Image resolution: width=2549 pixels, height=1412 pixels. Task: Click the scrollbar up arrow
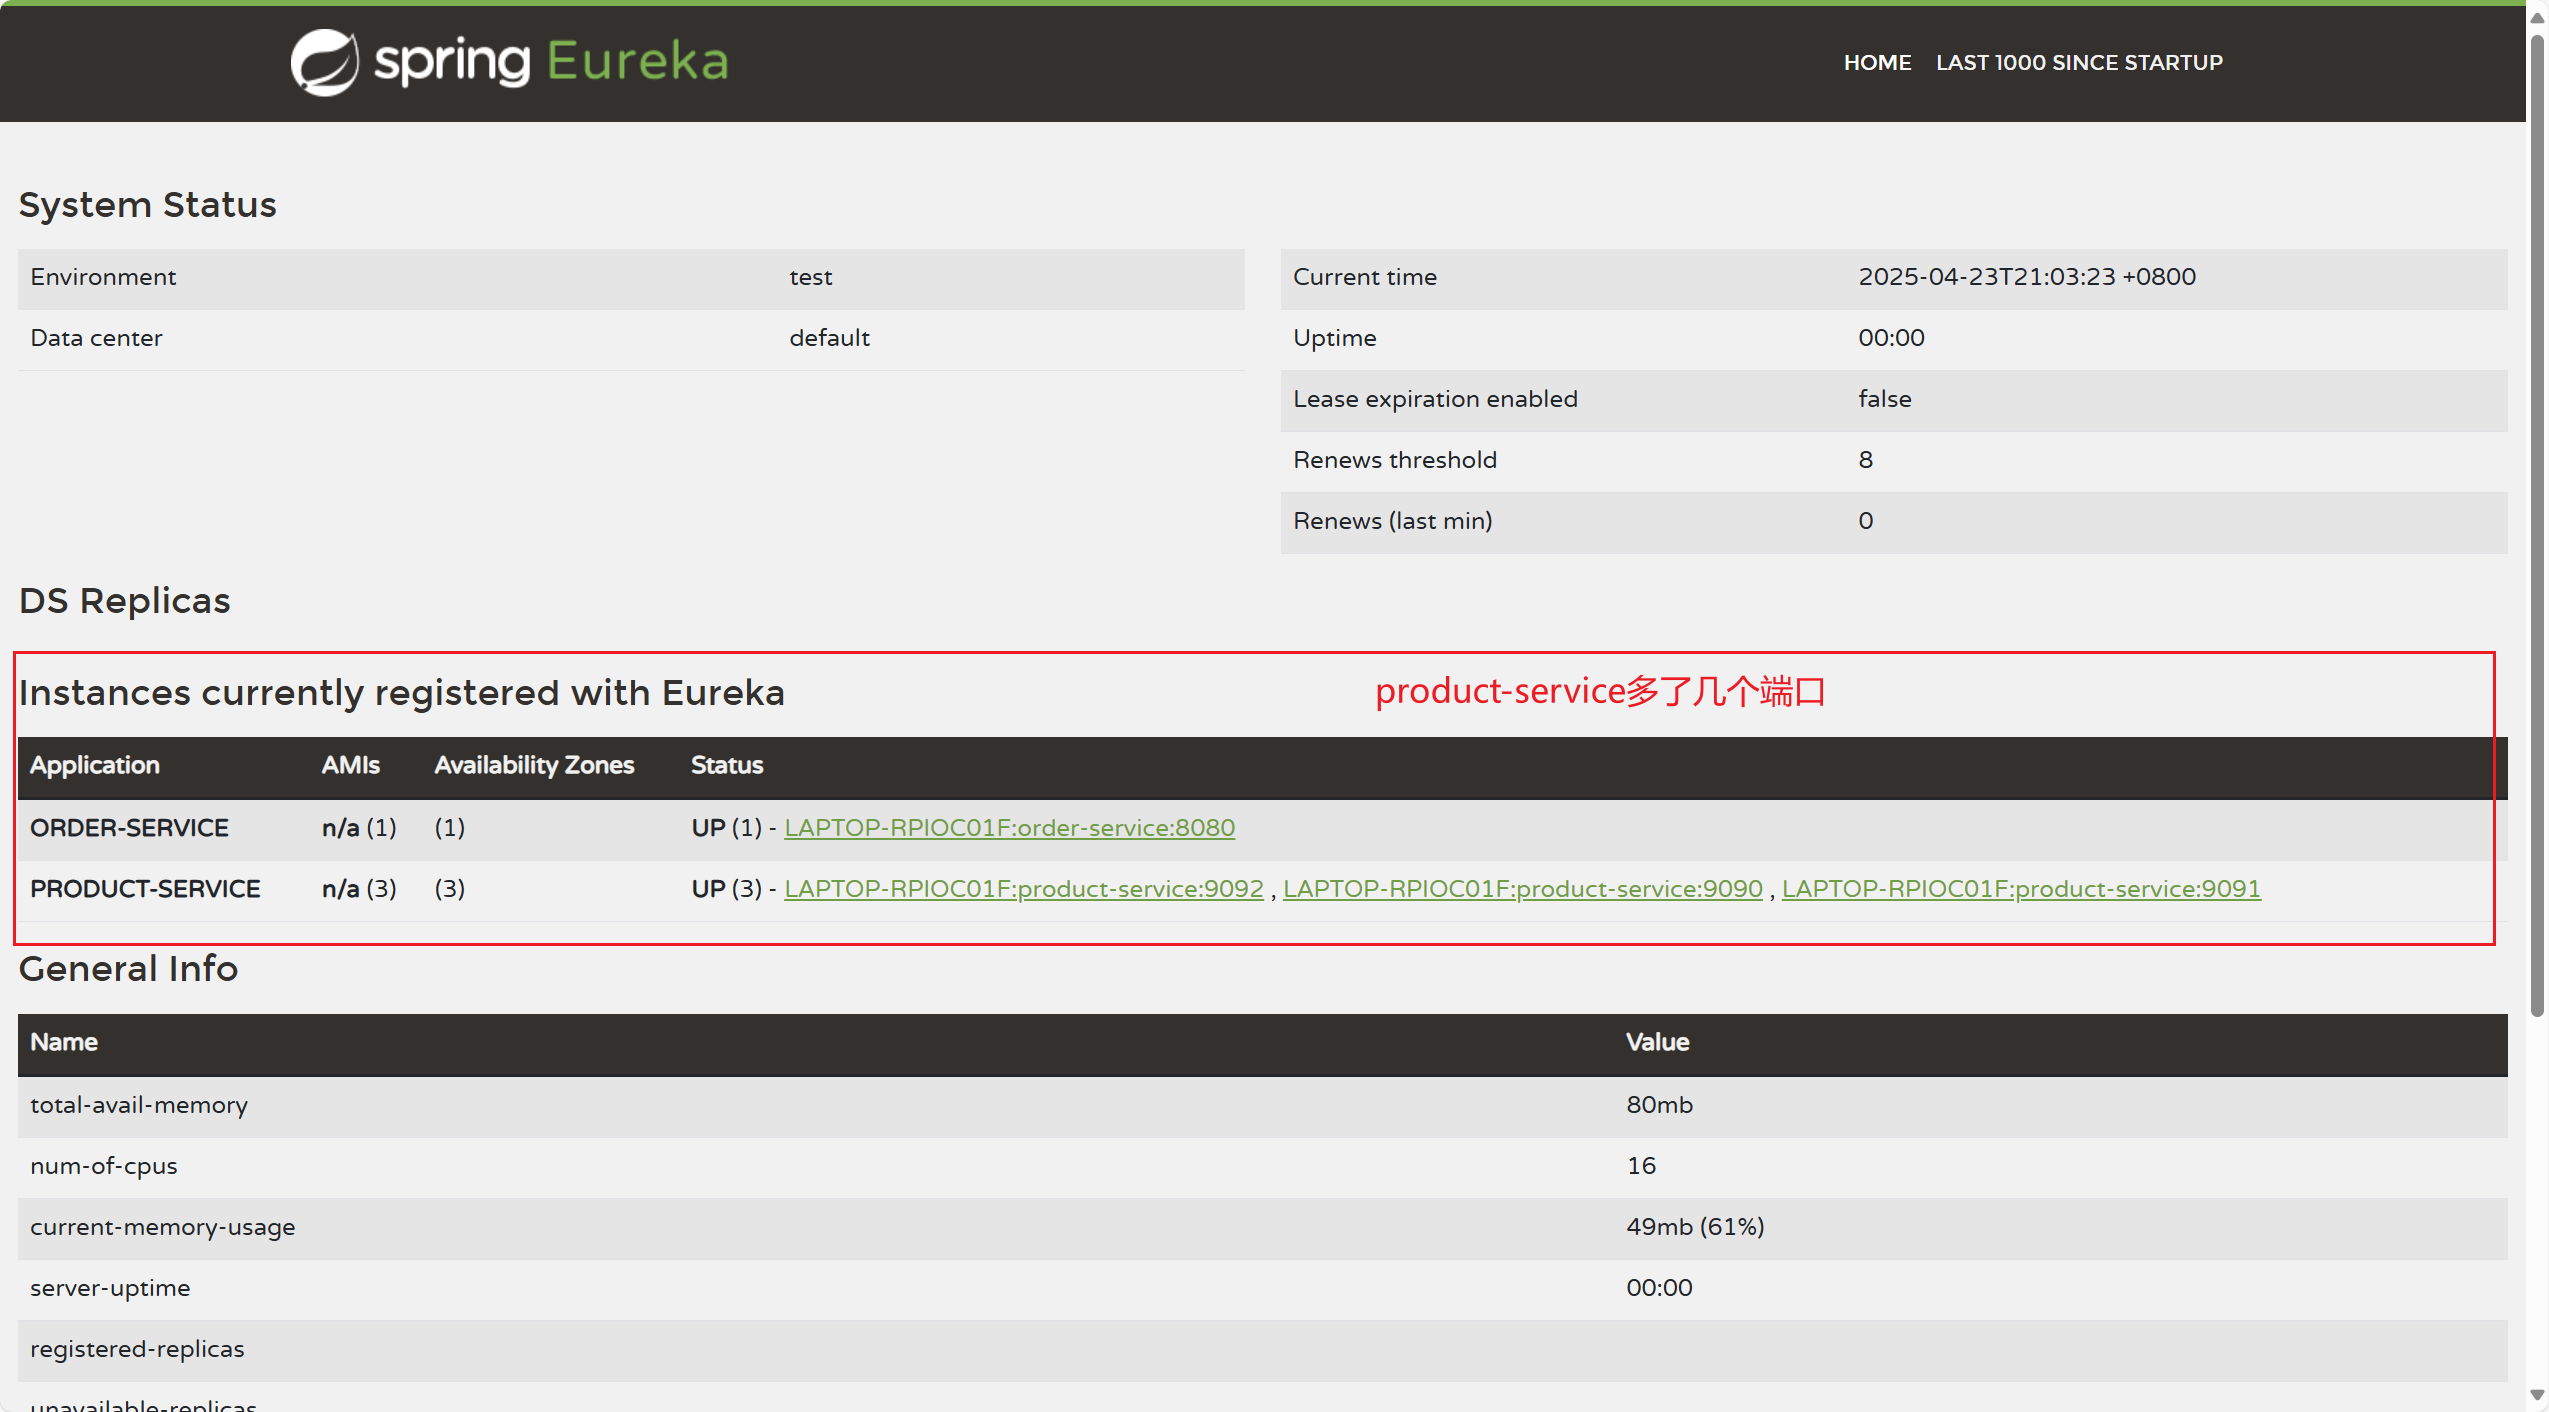2537,17
